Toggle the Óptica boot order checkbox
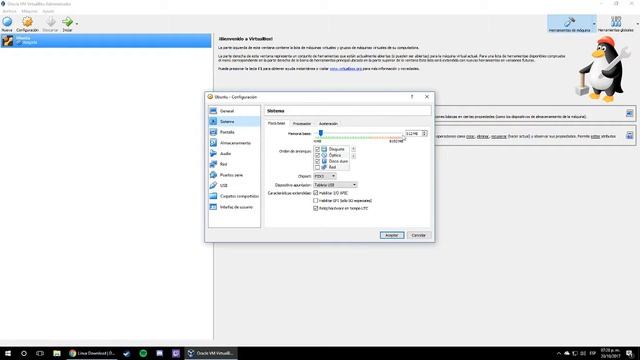640x360 pixels. coord(317,156)
